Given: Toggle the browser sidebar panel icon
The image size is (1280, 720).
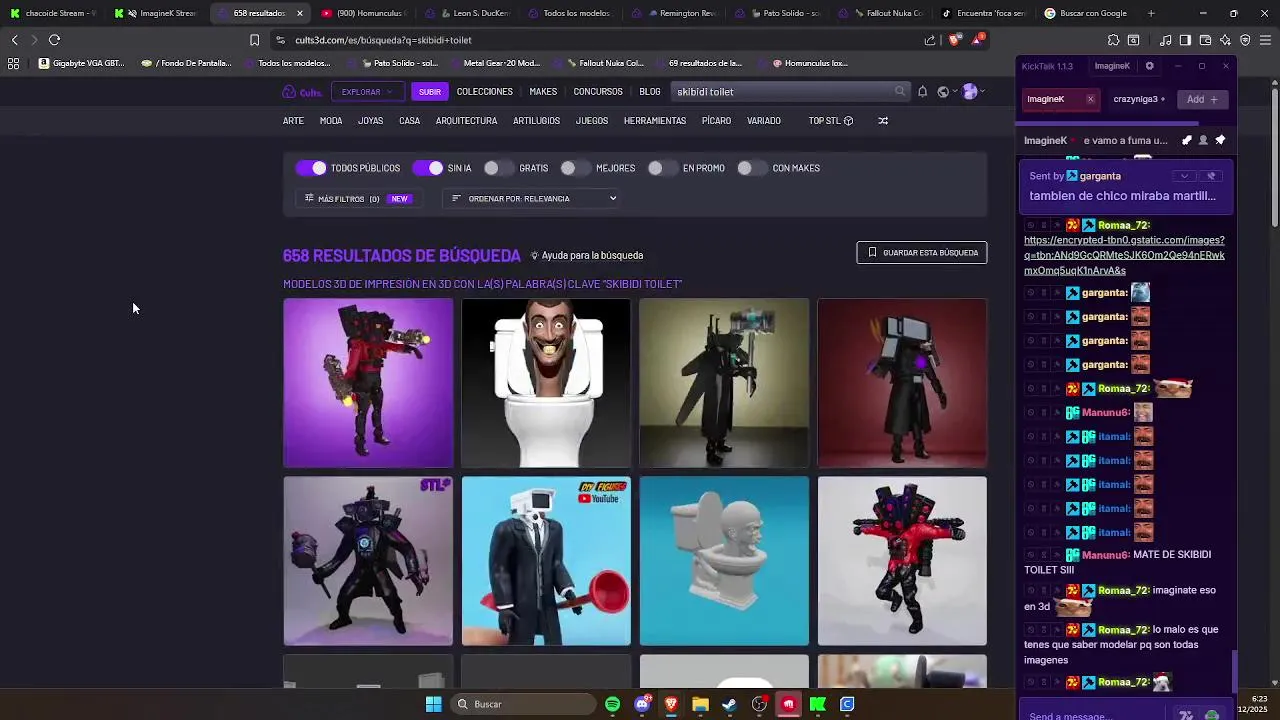Looking at the screenshot, I should pos(1185,40).
